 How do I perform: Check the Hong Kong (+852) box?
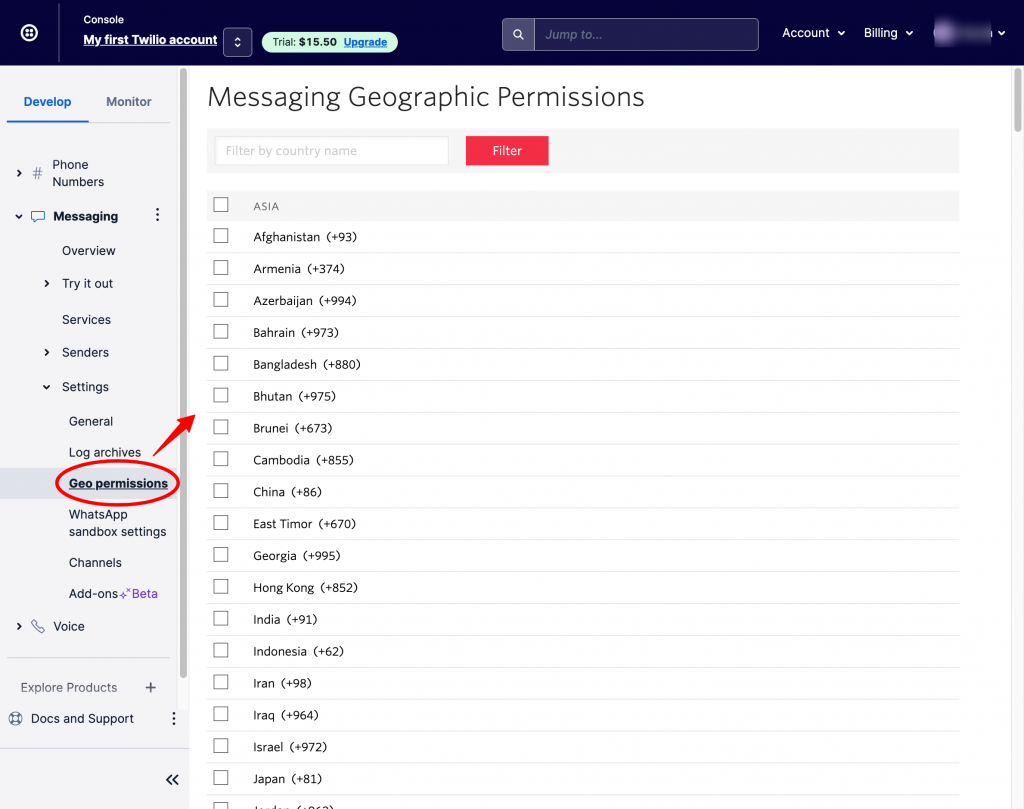pos(221,586)
